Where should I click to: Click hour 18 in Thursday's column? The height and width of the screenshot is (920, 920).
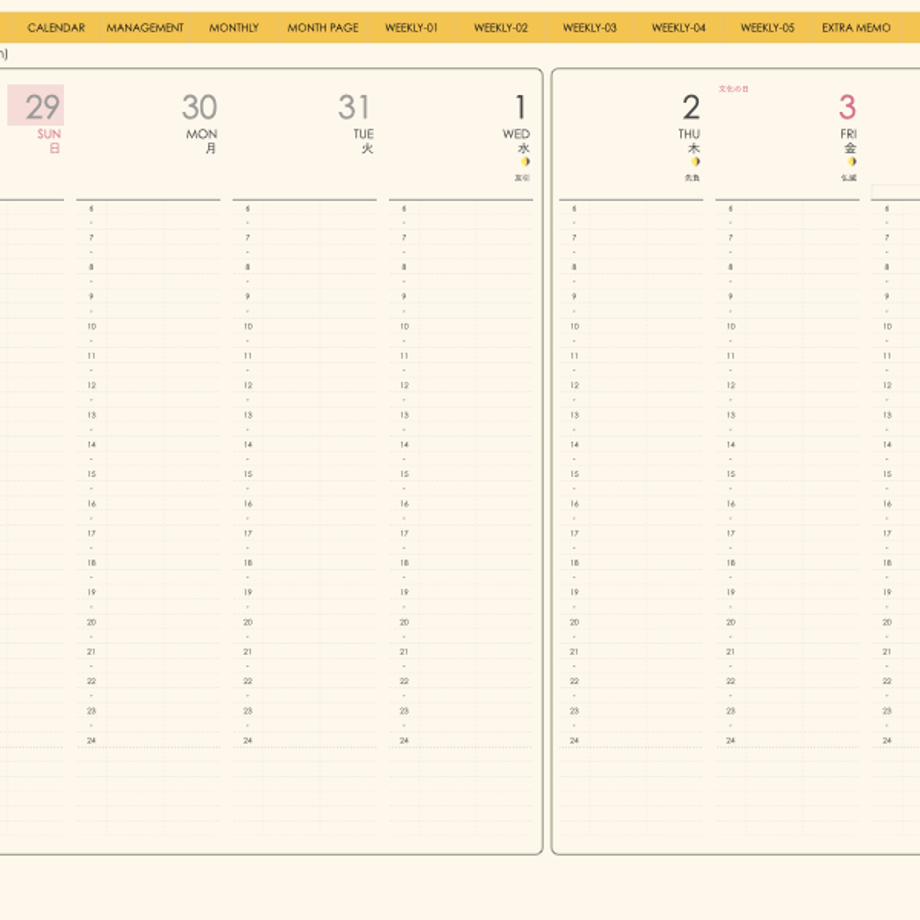tap(574, 563)
